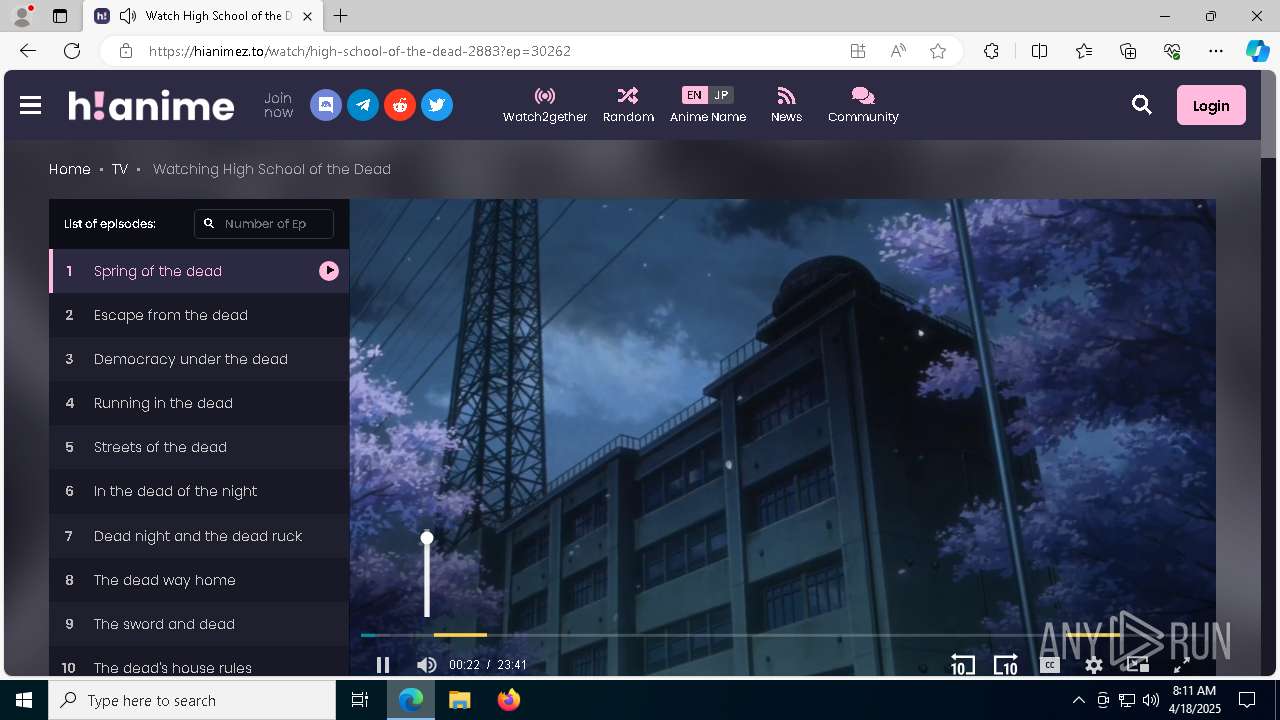
Task: Focus the Number of Ep search field
Action: point(264,224)
